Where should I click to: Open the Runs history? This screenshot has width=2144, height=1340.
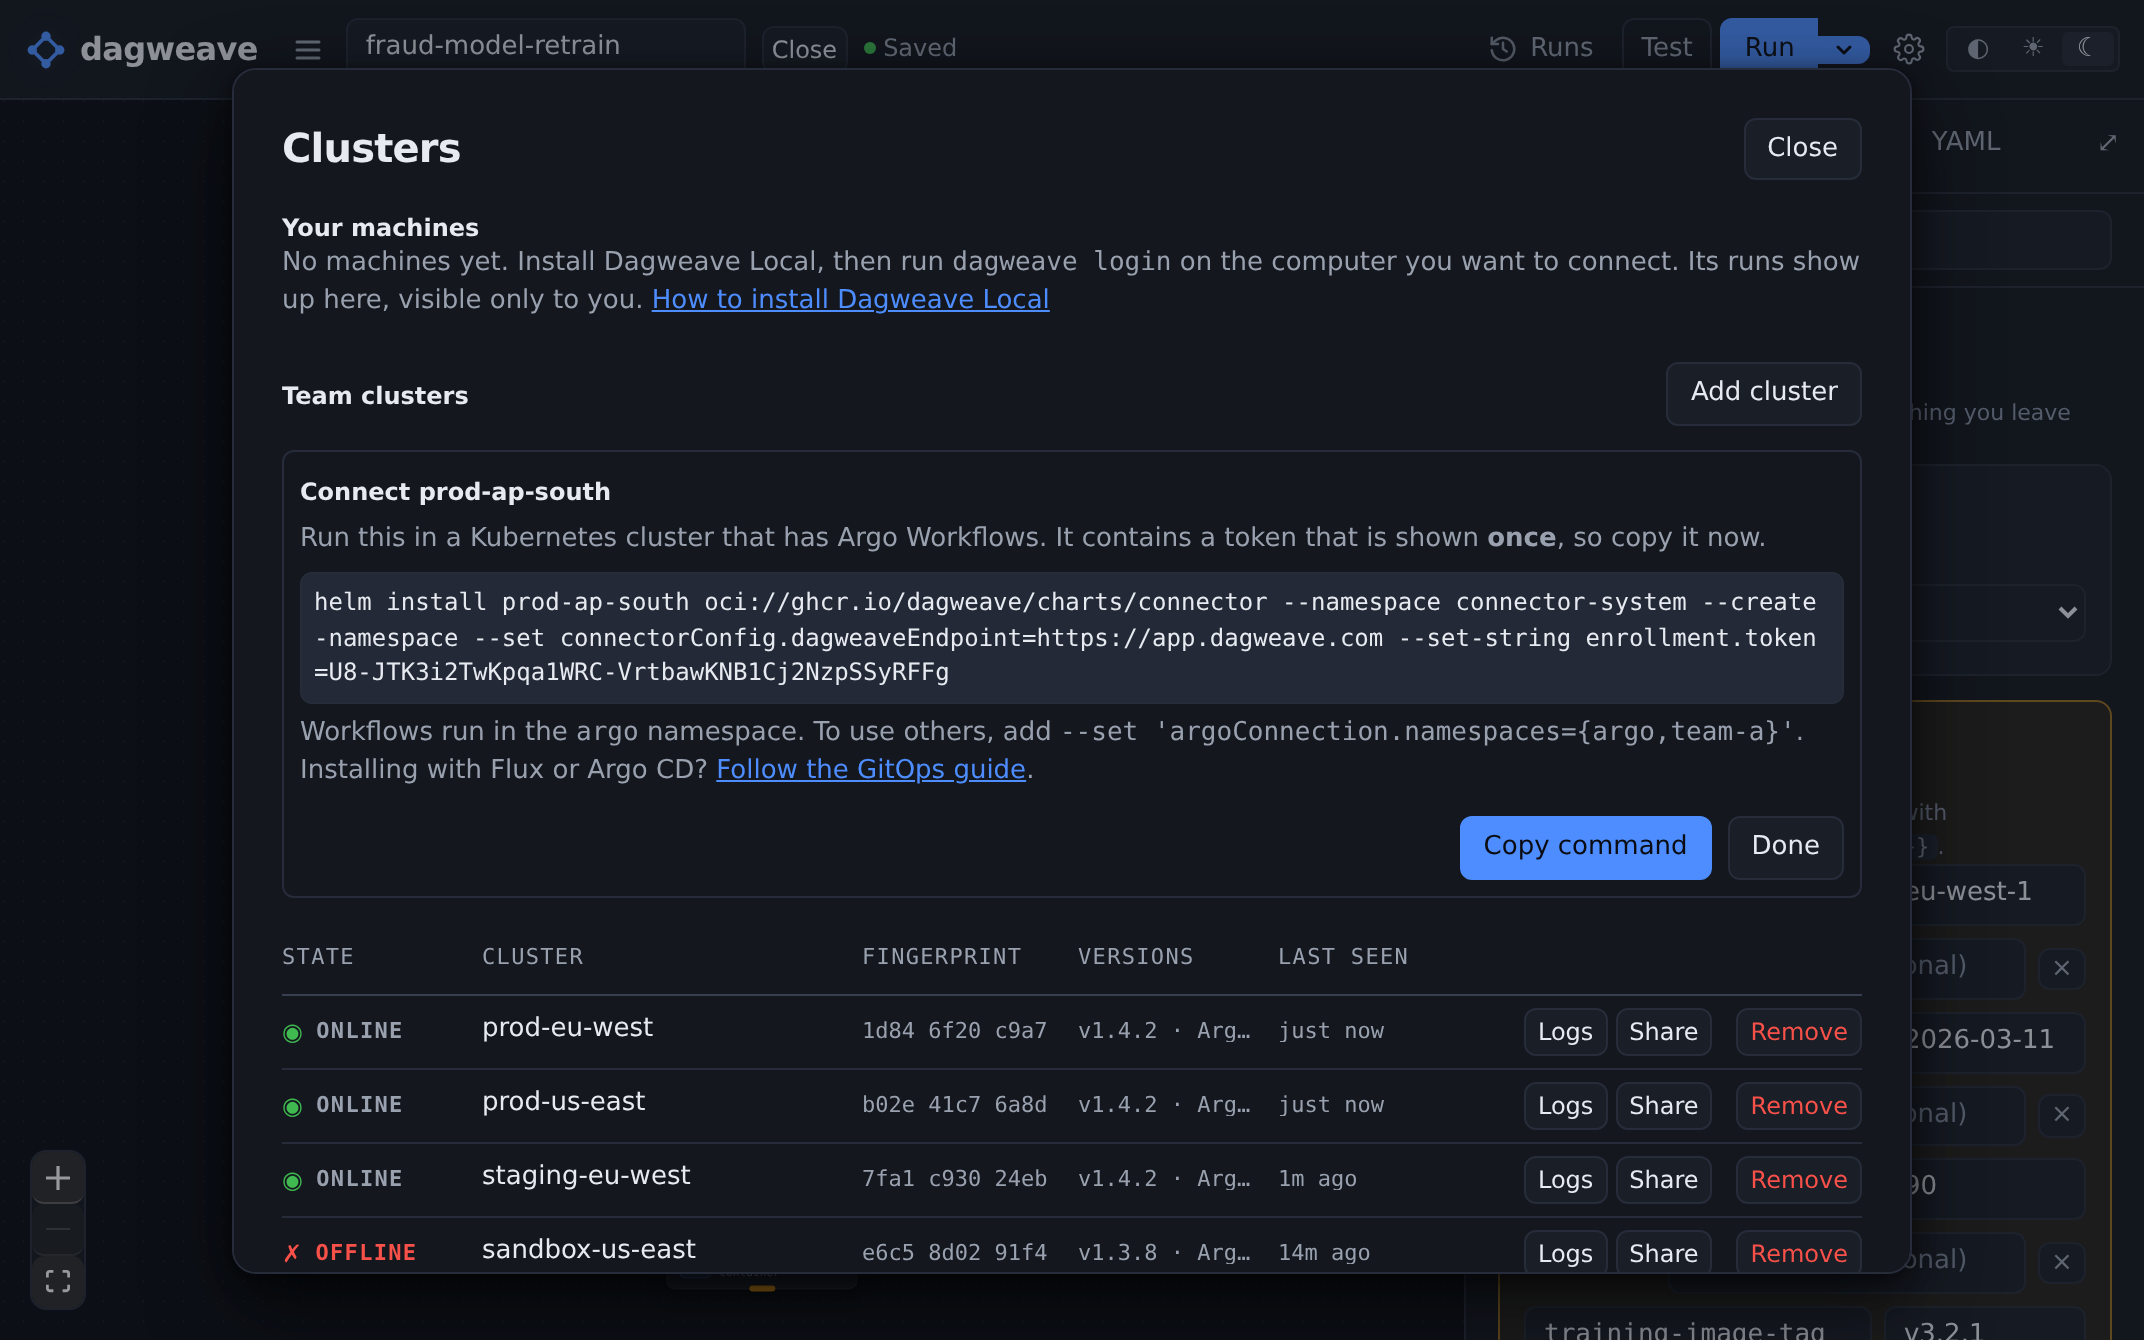pyautogui.click(x=1541, y=48)
